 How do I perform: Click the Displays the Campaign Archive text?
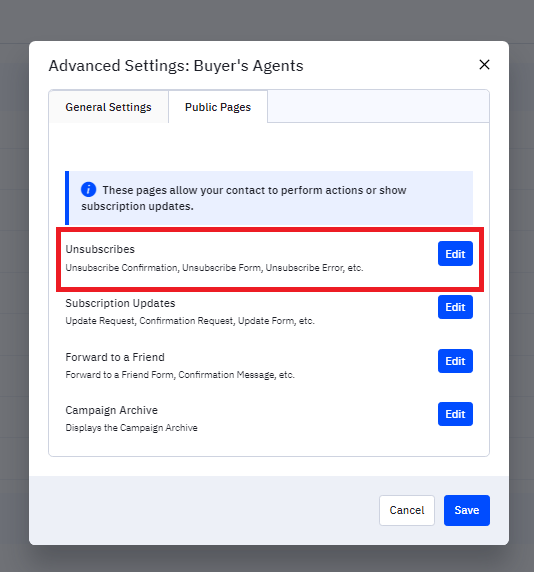131,428
